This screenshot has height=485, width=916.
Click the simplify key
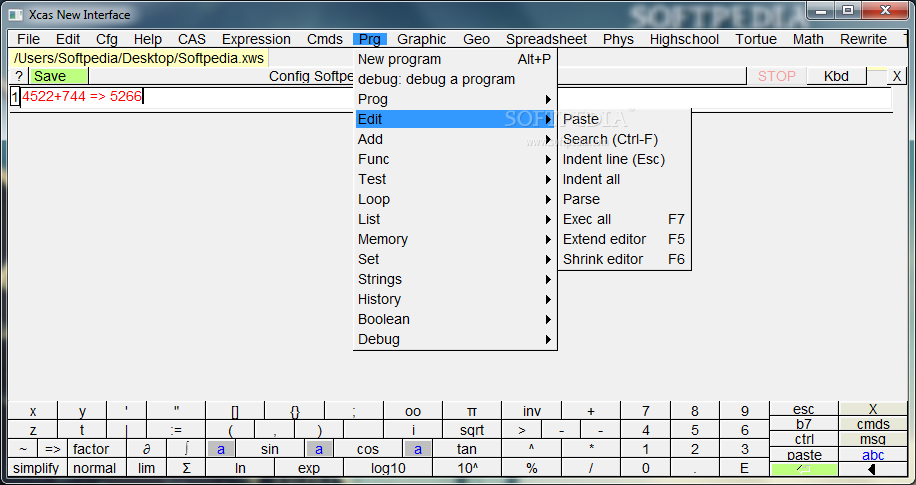(x=36, y=468)
